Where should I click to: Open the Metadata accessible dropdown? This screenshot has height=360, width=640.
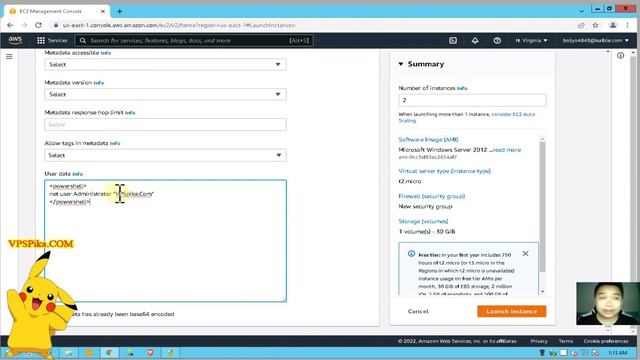(165, 64)
